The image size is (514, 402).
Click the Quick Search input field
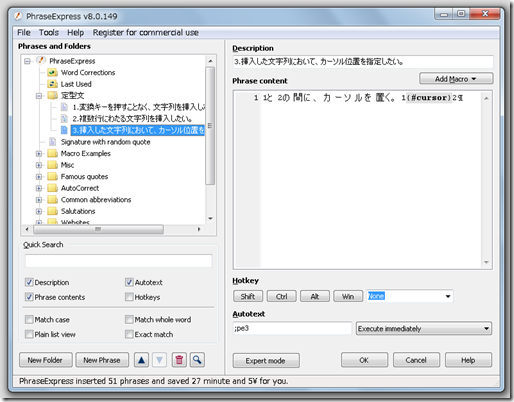[119, 261]
